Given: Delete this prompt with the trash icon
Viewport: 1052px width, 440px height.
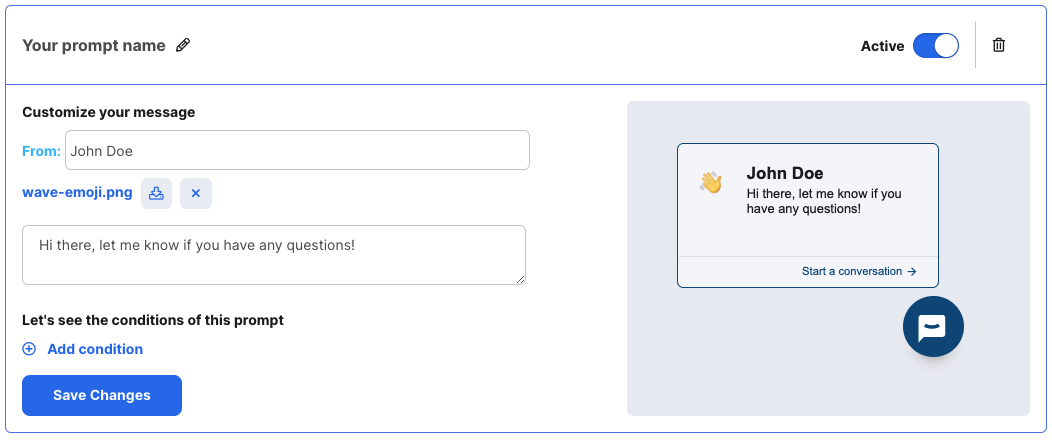Looking at the screenshot, I should coord(999,46).
